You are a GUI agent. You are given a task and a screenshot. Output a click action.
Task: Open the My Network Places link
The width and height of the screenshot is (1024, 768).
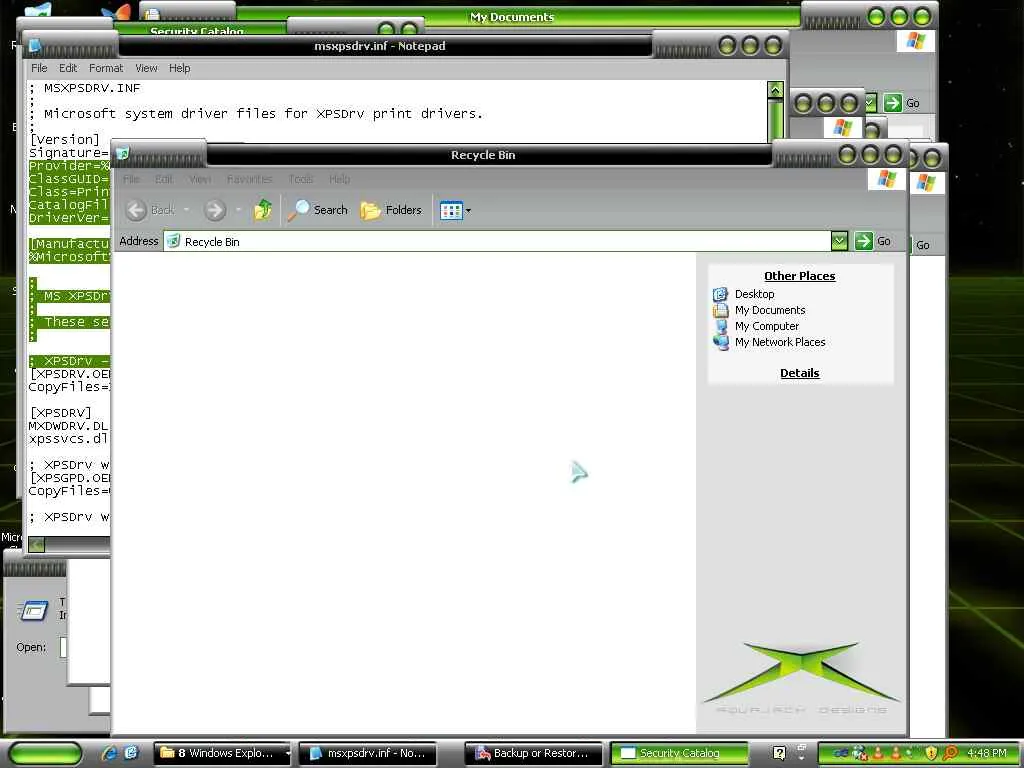(x=780, y=342)
